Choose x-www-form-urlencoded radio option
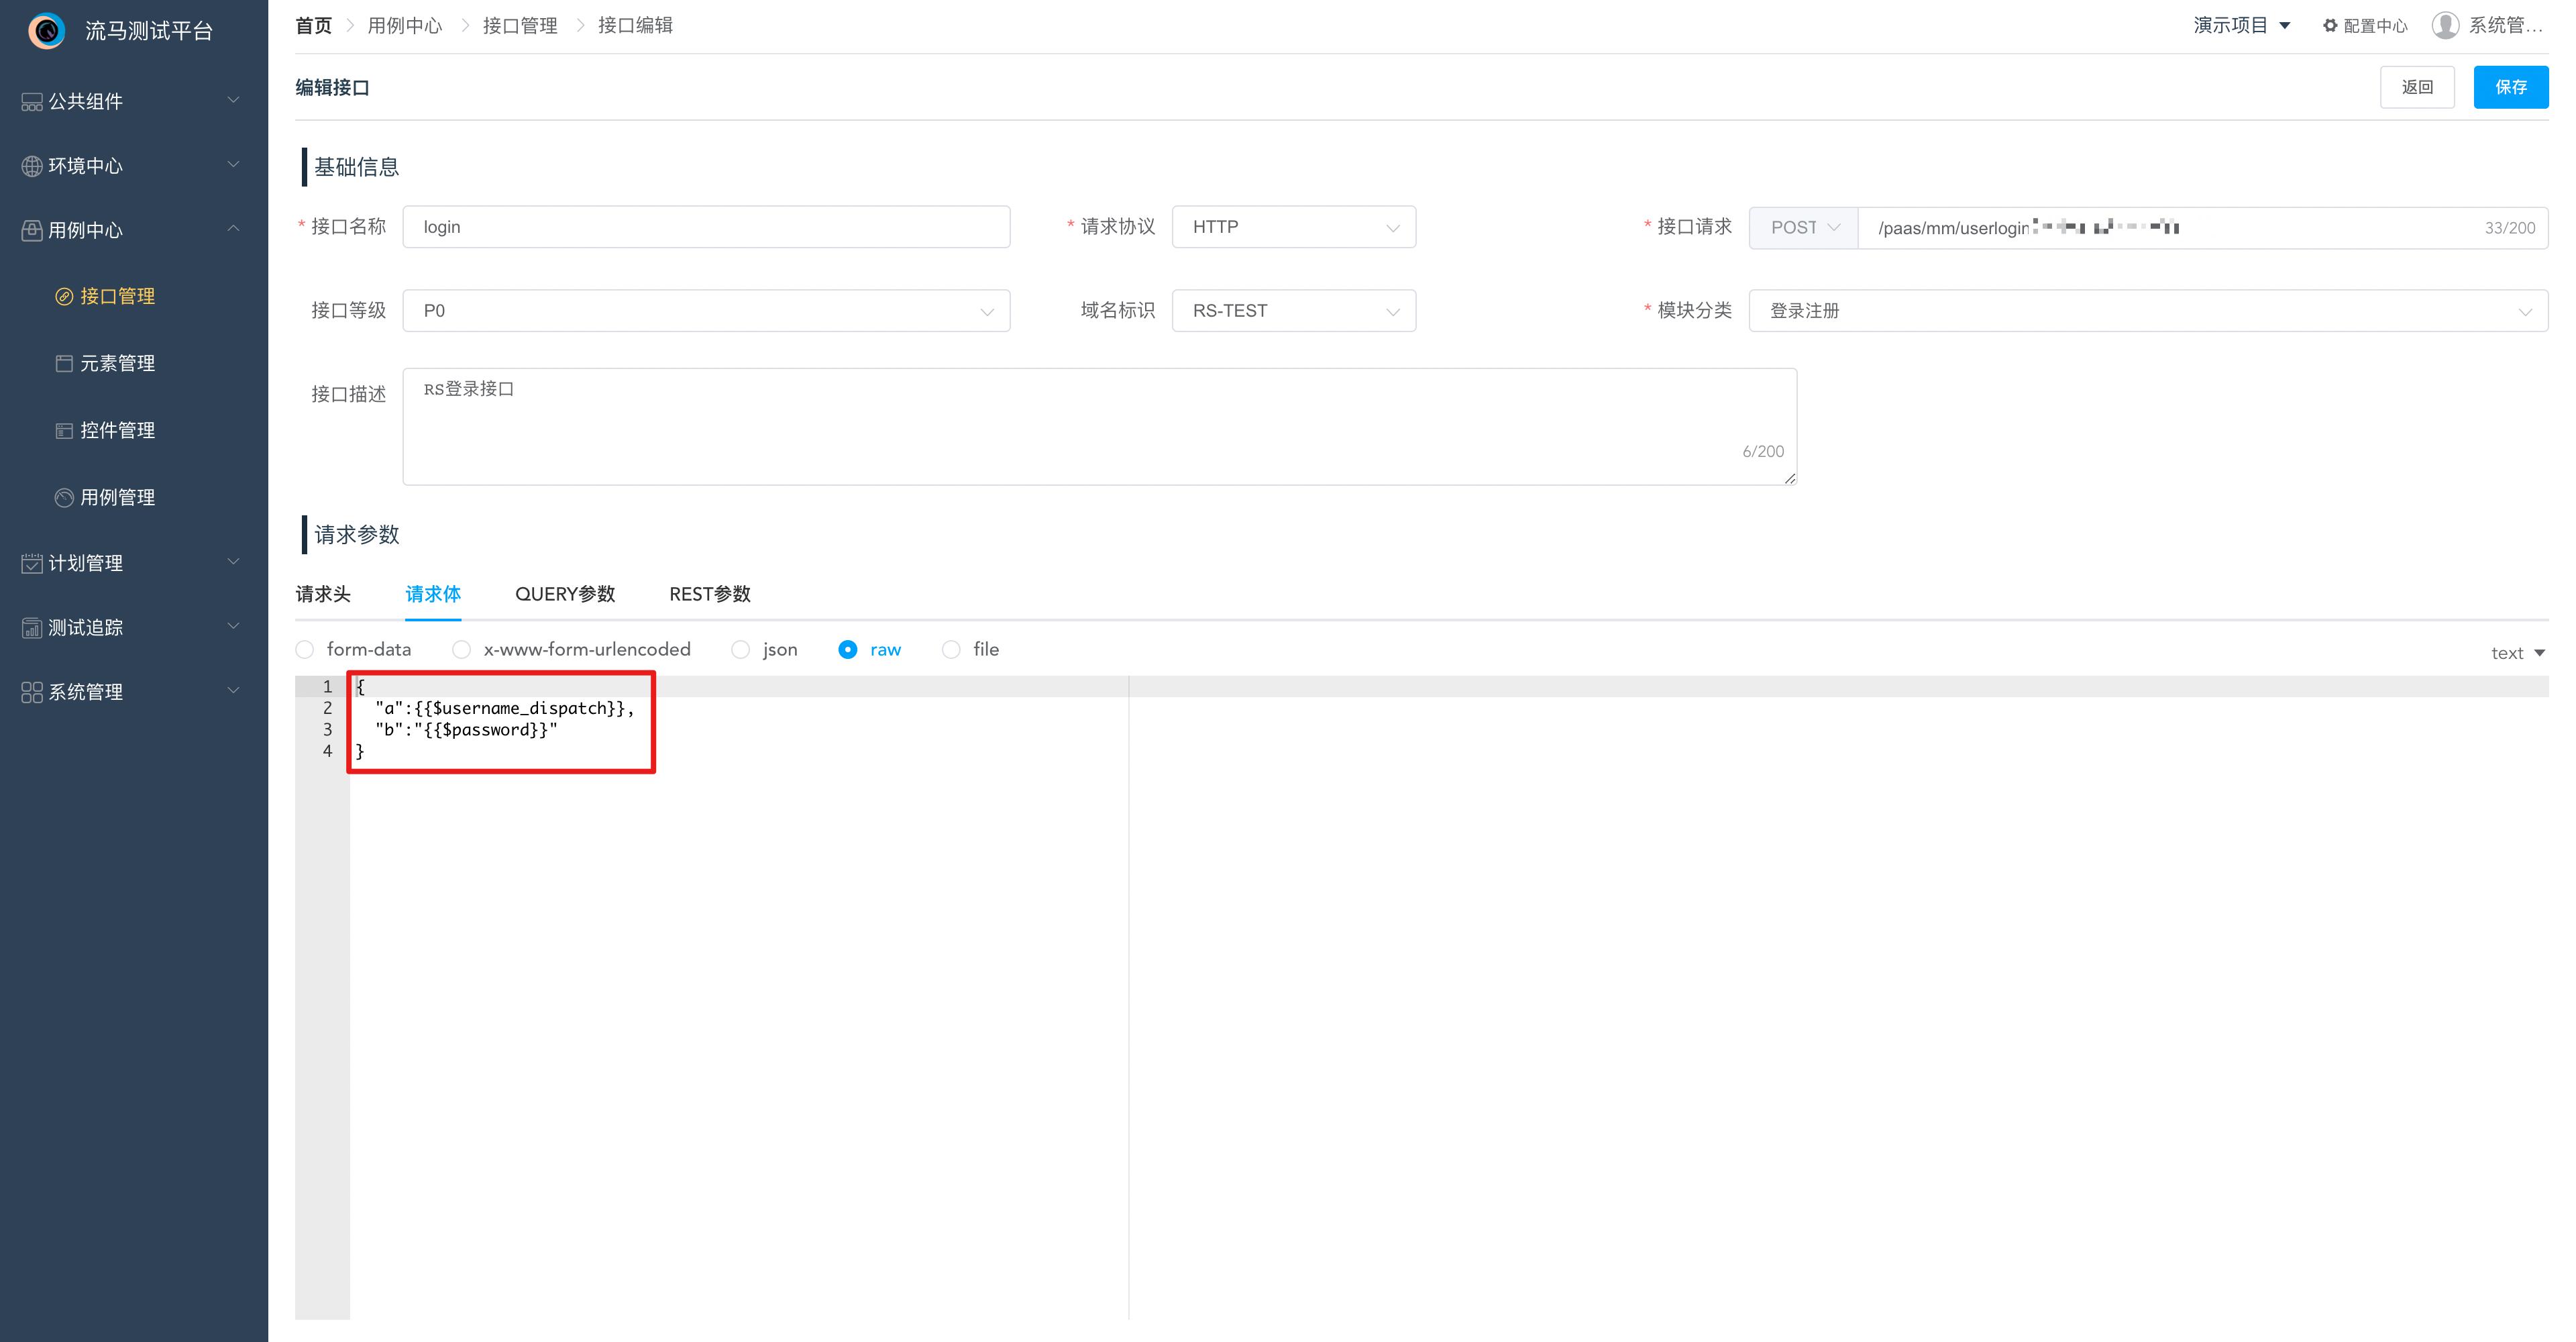This screenshot has width=2576, height=1342. click(461, 650)
